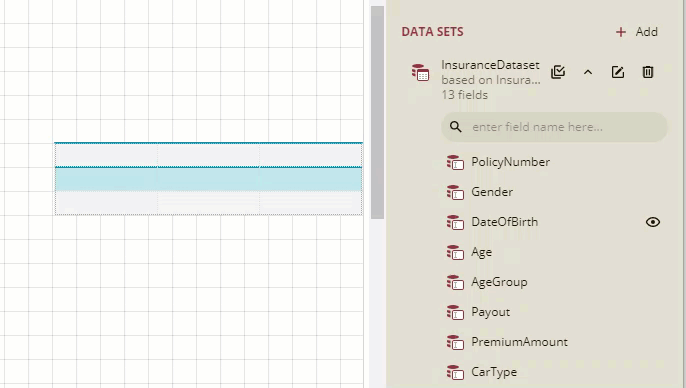Click the design canvas vertical scrollbar
The height and width of the screenshot is (388, 686).
[x=377, y=112]
